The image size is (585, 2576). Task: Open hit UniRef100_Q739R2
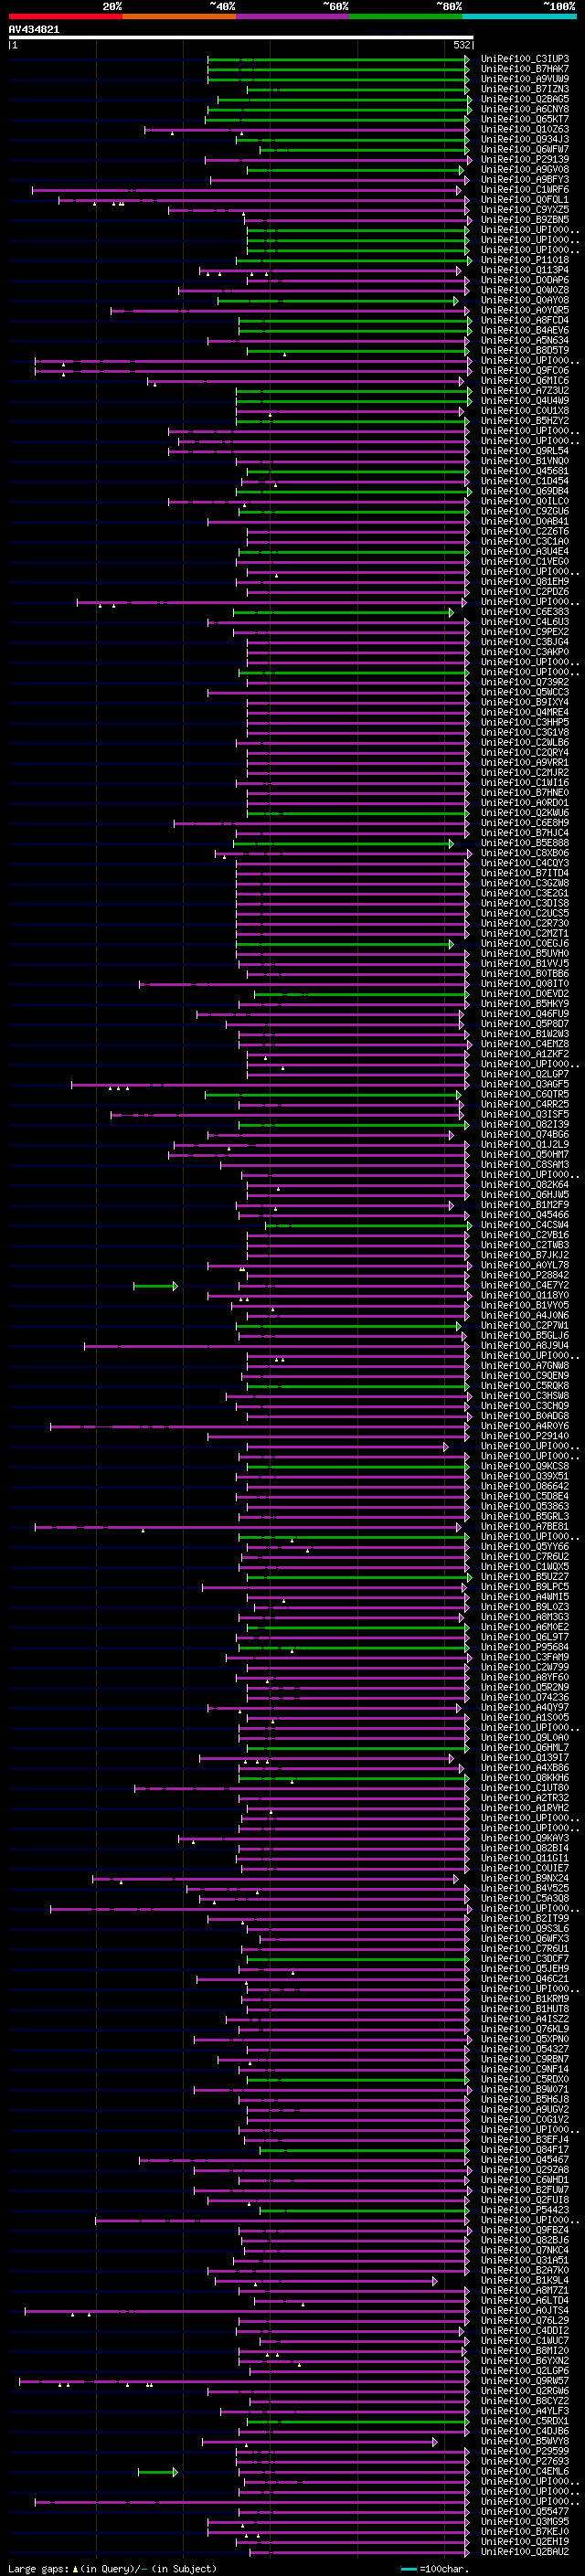[x=524, y=682]
